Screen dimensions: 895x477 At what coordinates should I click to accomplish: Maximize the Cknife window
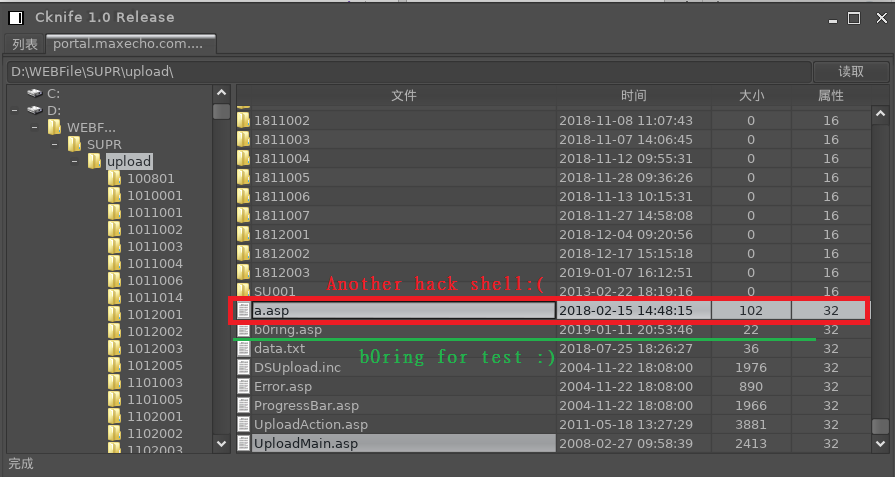coord(854,18)
